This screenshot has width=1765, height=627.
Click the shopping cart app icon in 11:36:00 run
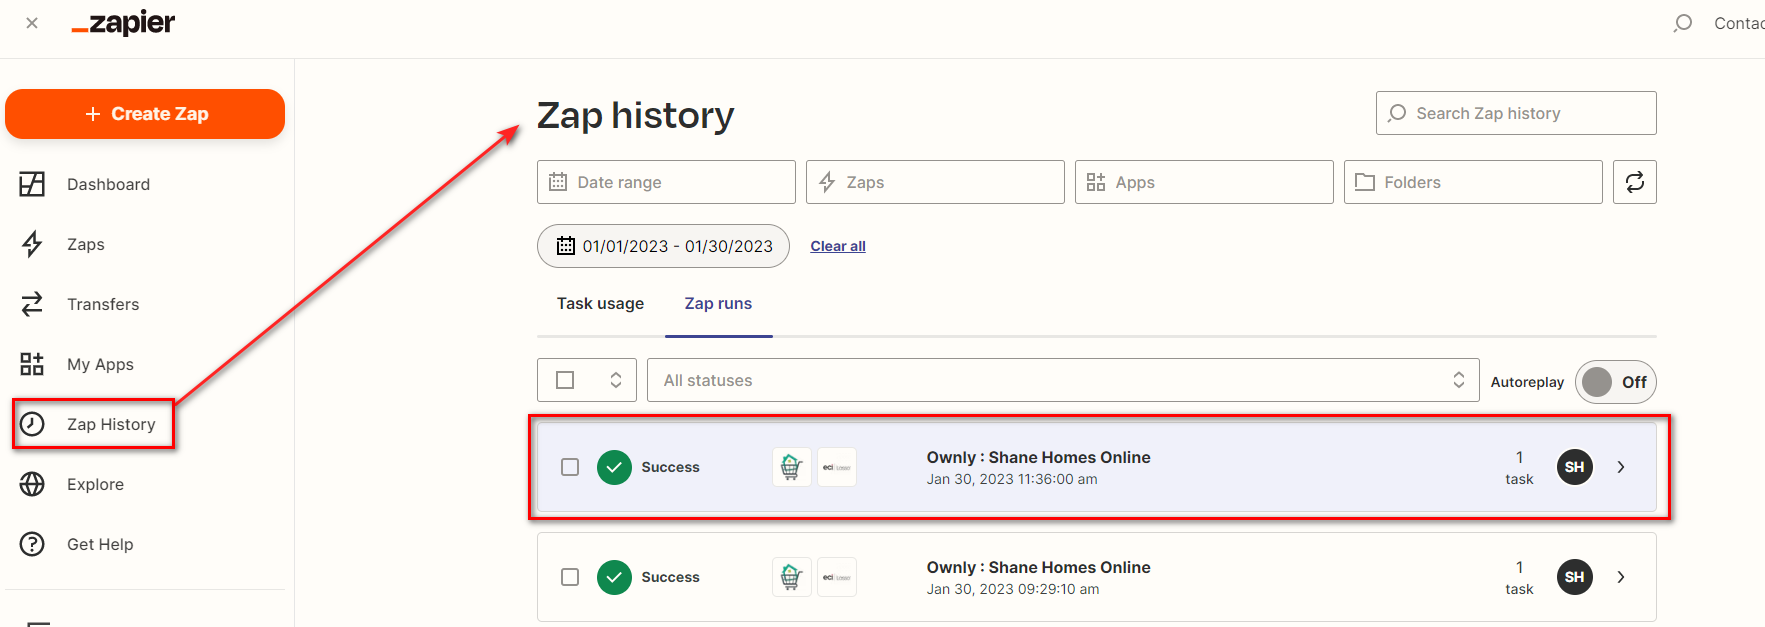[x=791, y=467]
